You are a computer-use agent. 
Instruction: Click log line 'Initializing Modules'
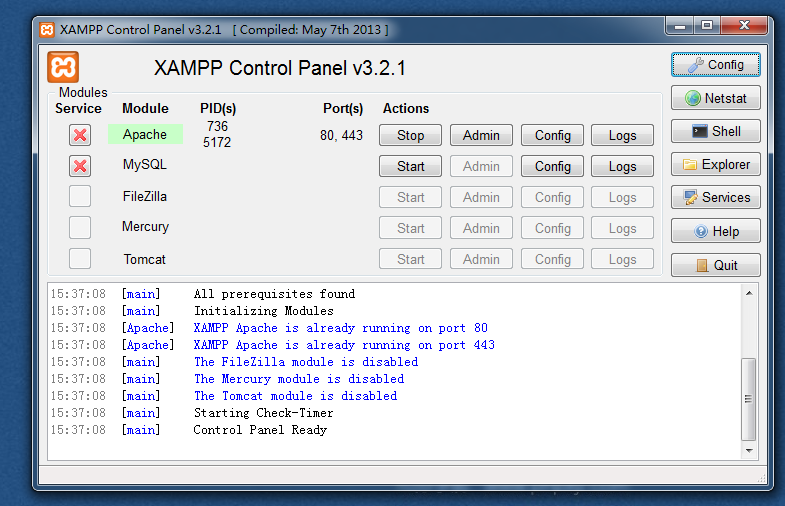(x=264, y=311)
